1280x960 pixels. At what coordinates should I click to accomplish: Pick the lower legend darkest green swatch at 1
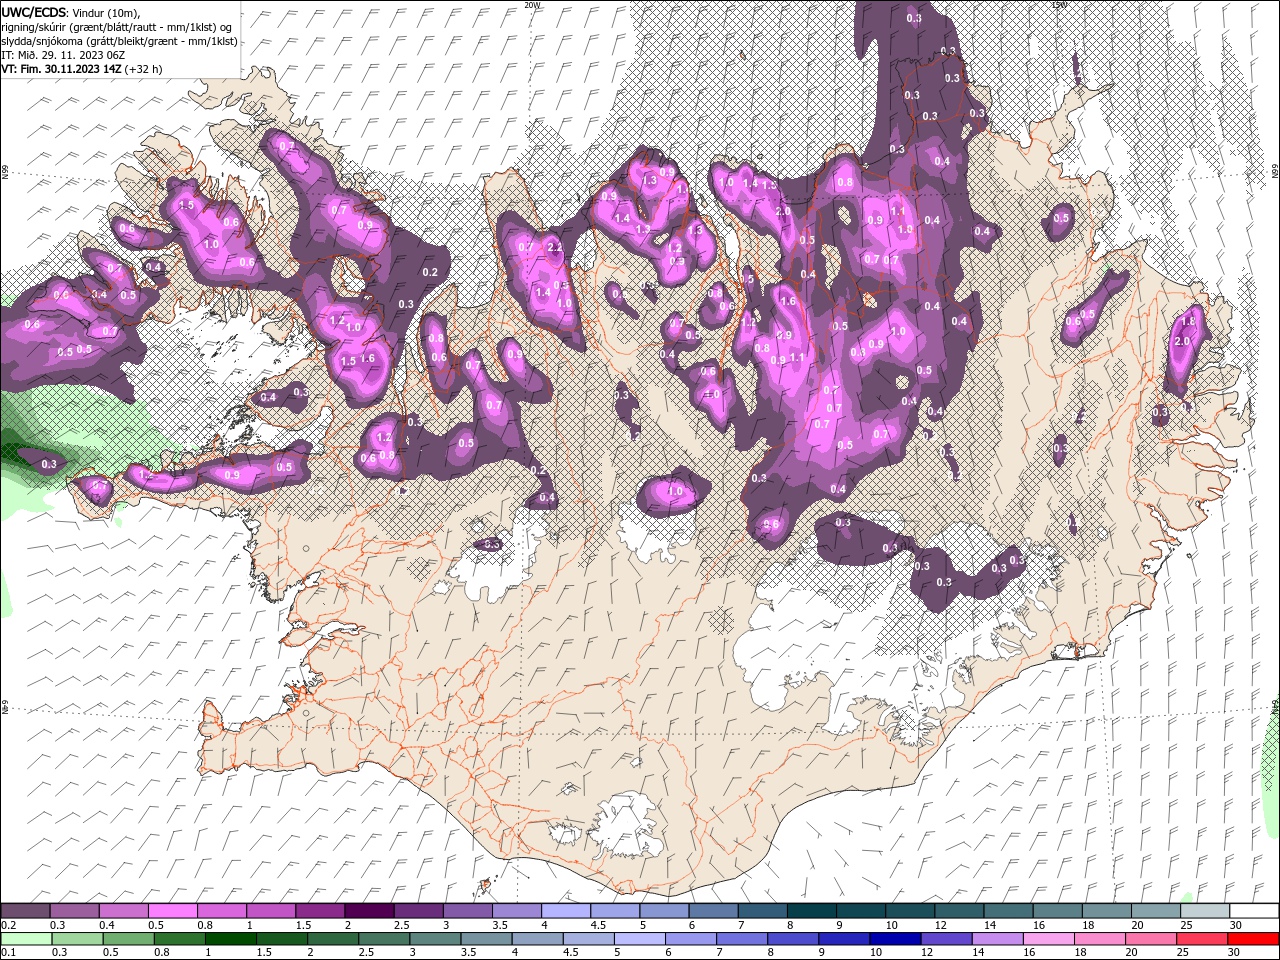point(230,938)
